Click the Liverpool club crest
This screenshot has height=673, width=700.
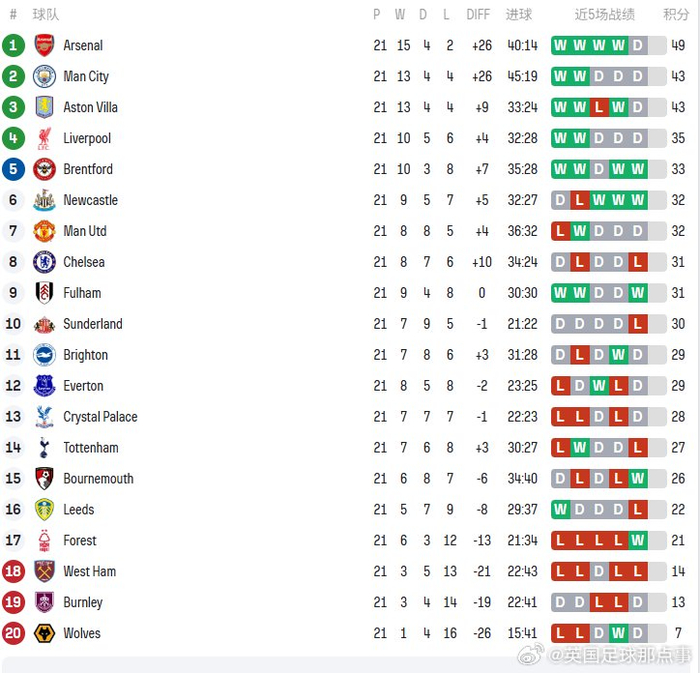tap(44, 138)
